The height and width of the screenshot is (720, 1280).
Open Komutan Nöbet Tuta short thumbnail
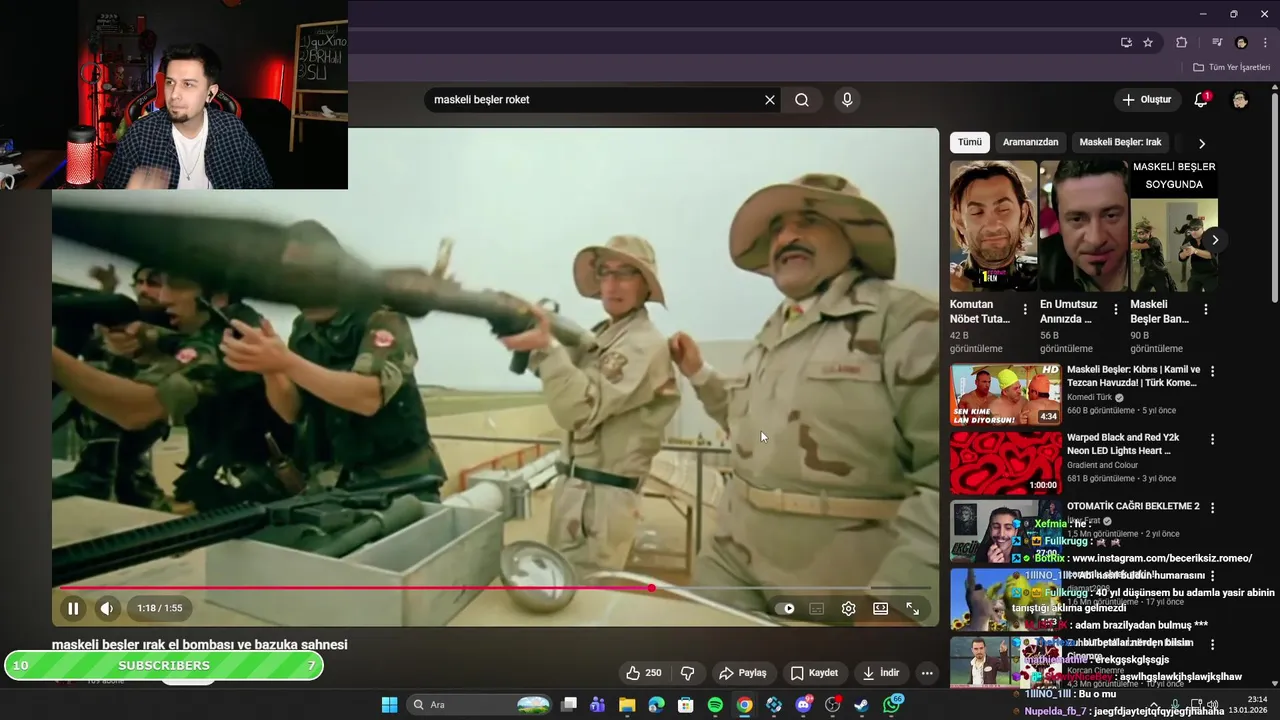click(993, 226)
